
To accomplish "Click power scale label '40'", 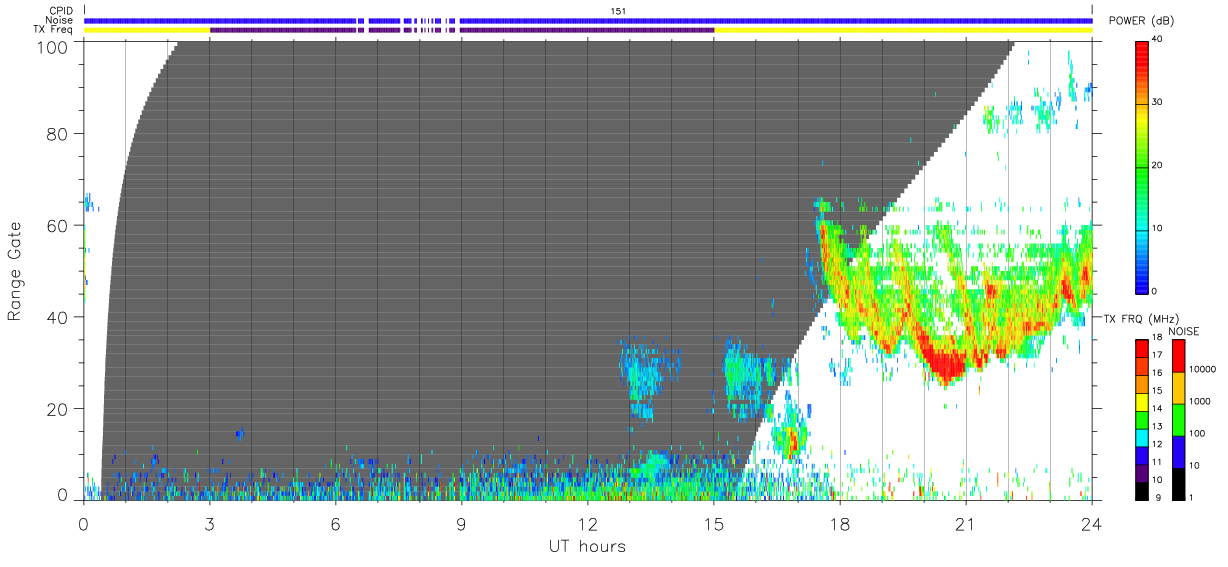I will click(1158, 40).
